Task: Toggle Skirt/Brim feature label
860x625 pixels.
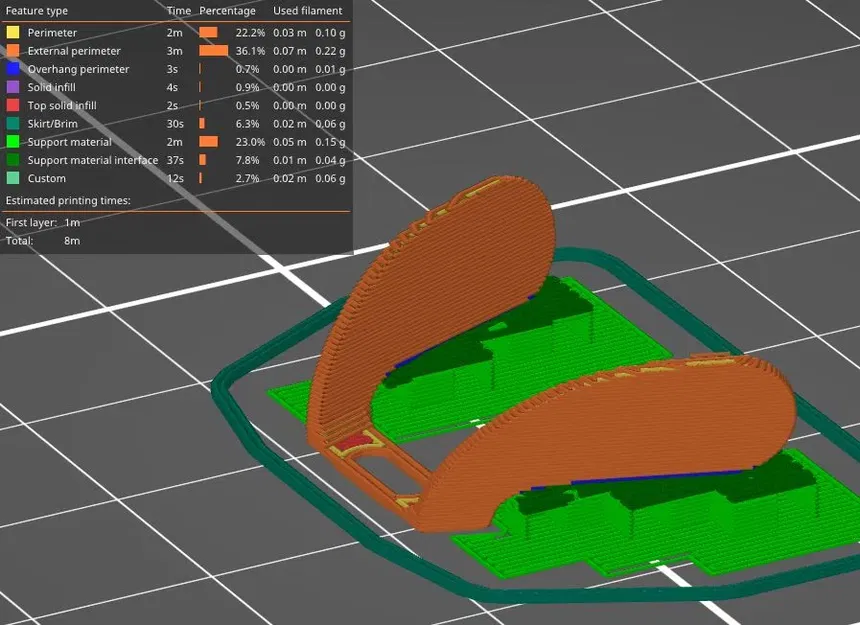Action: click(x=53, y=124)
